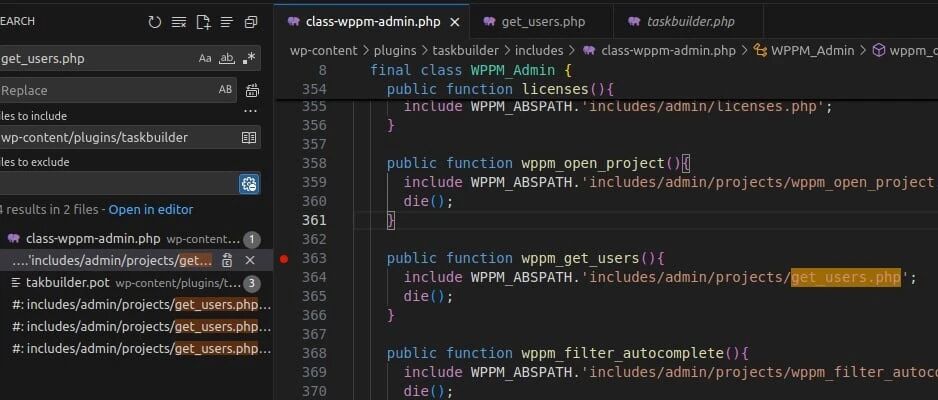Open third takbuilder.pot get_users.php match
This screenshot has height=400, width=938.
pyautogui.click(x=136, y=349)
